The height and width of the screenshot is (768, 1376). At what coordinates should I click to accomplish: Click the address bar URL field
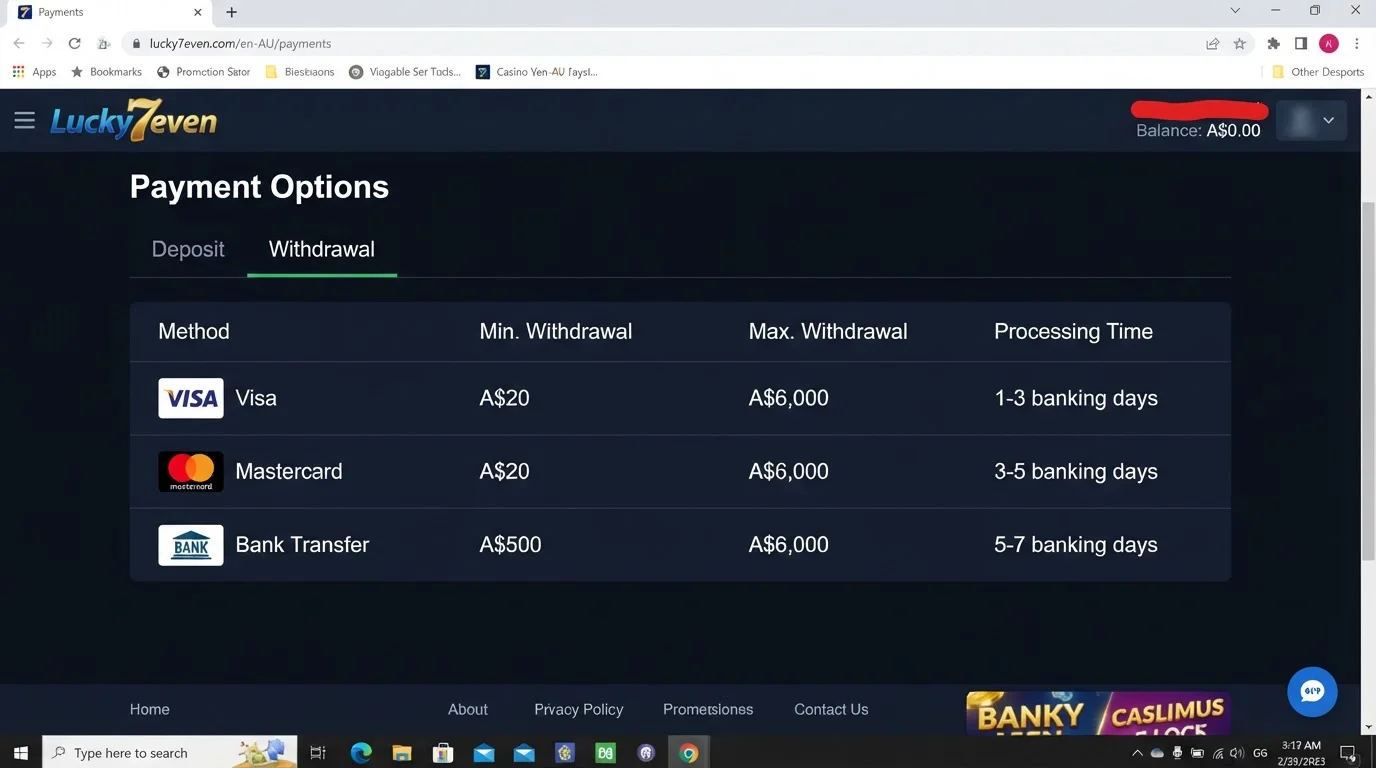(660, 43)
